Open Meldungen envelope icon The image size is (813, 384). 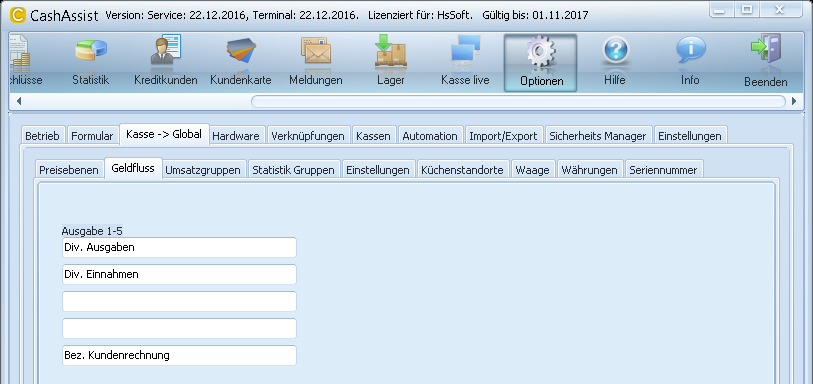pos(316,51)
